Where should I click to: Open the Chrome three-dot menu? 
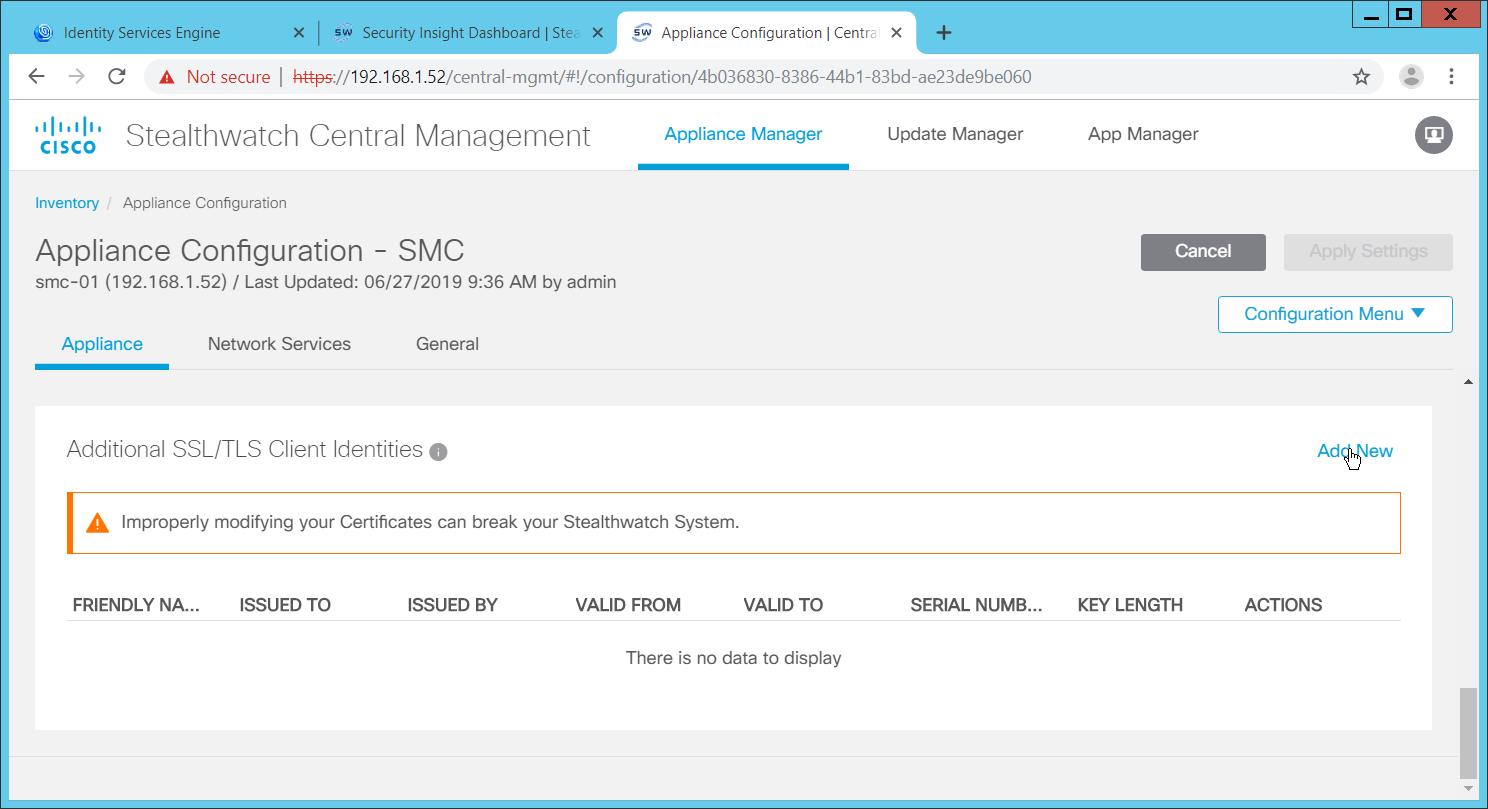point(1451,77)
